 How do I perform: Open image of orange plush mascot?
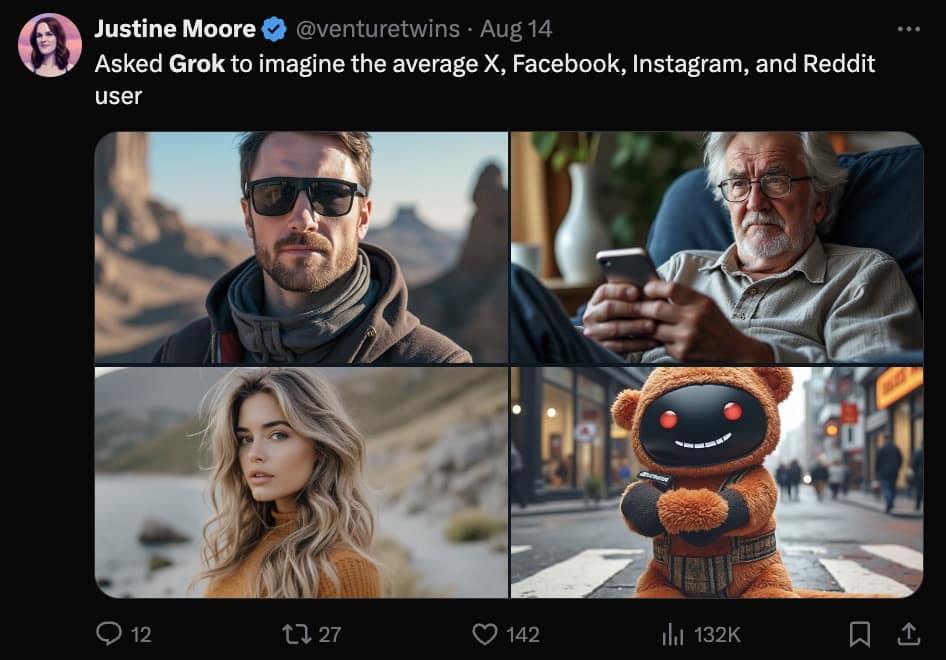[716, 482]
